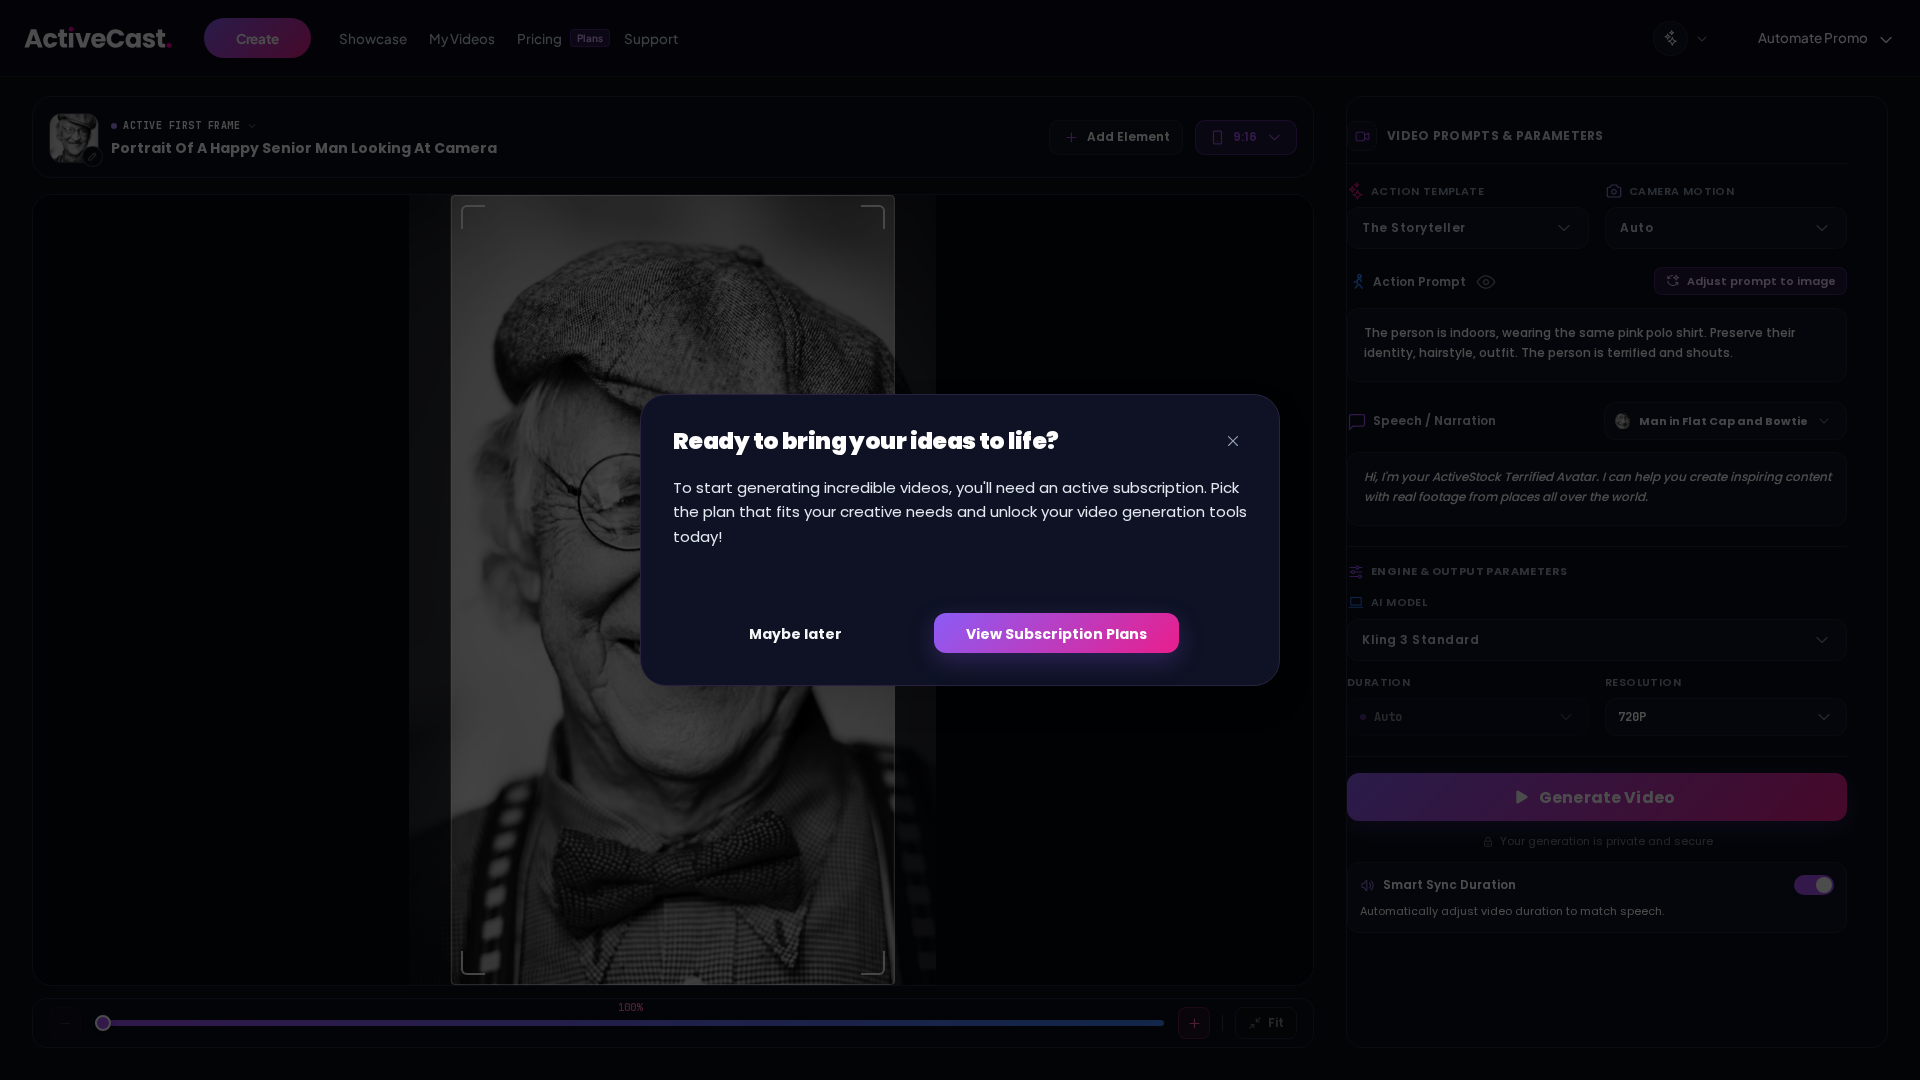This screenshot has height=1080, width=1920.
Task: Open the Duration Auto dropdown
Action: 1467,717
